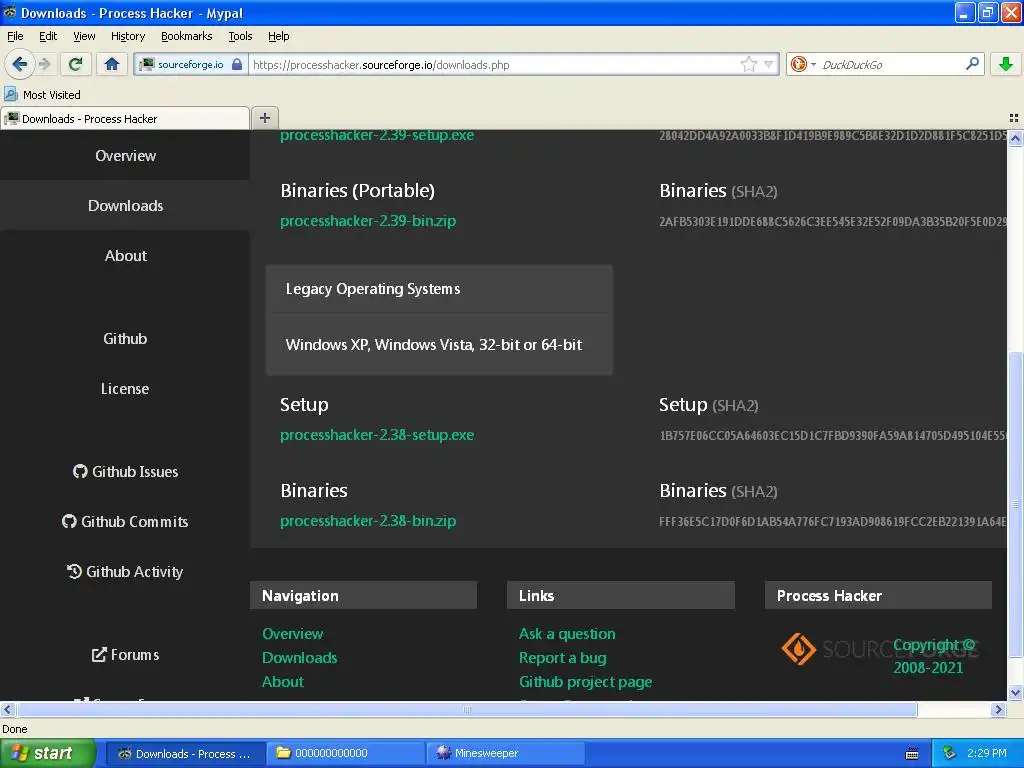Open the License sidebar link

point(125,389)
